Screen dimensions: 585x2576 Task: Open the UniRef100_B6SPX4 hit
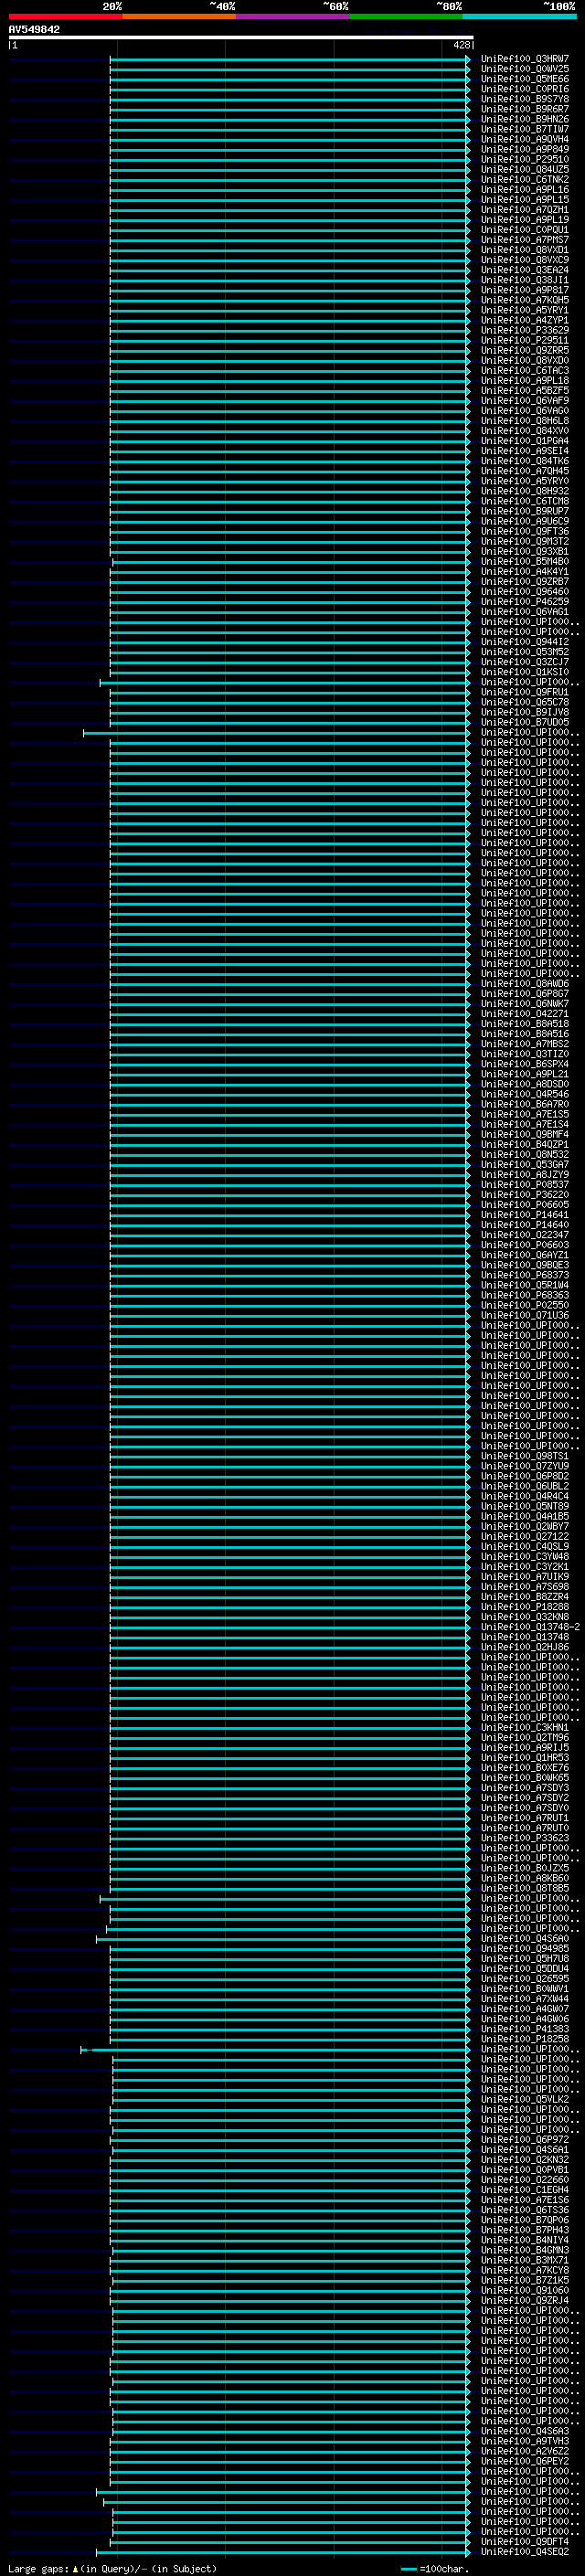point(525,1064)
